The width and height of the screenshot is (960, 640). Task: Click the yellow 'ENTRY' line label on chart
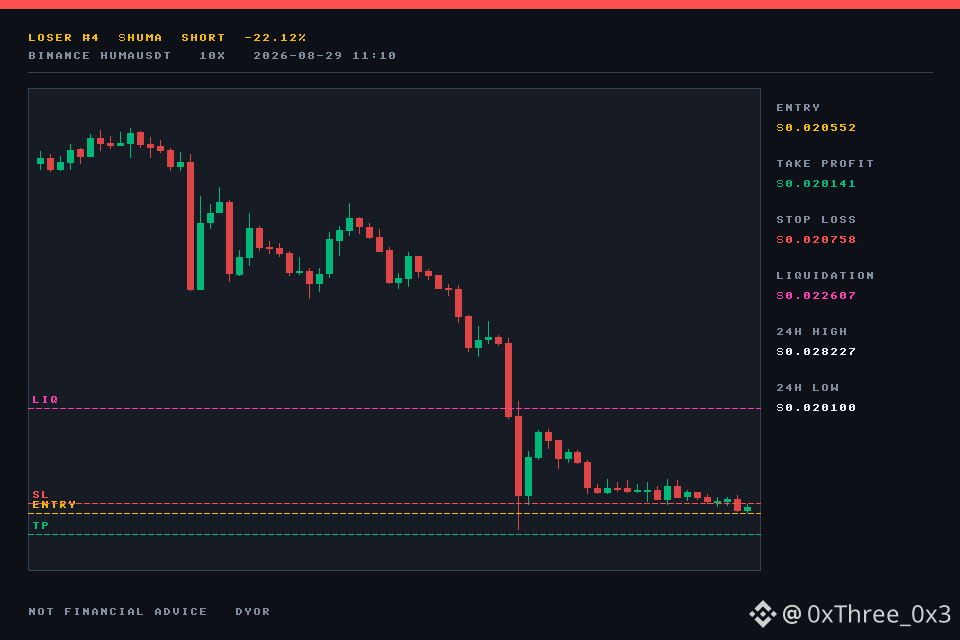click(x=54, y=505)
